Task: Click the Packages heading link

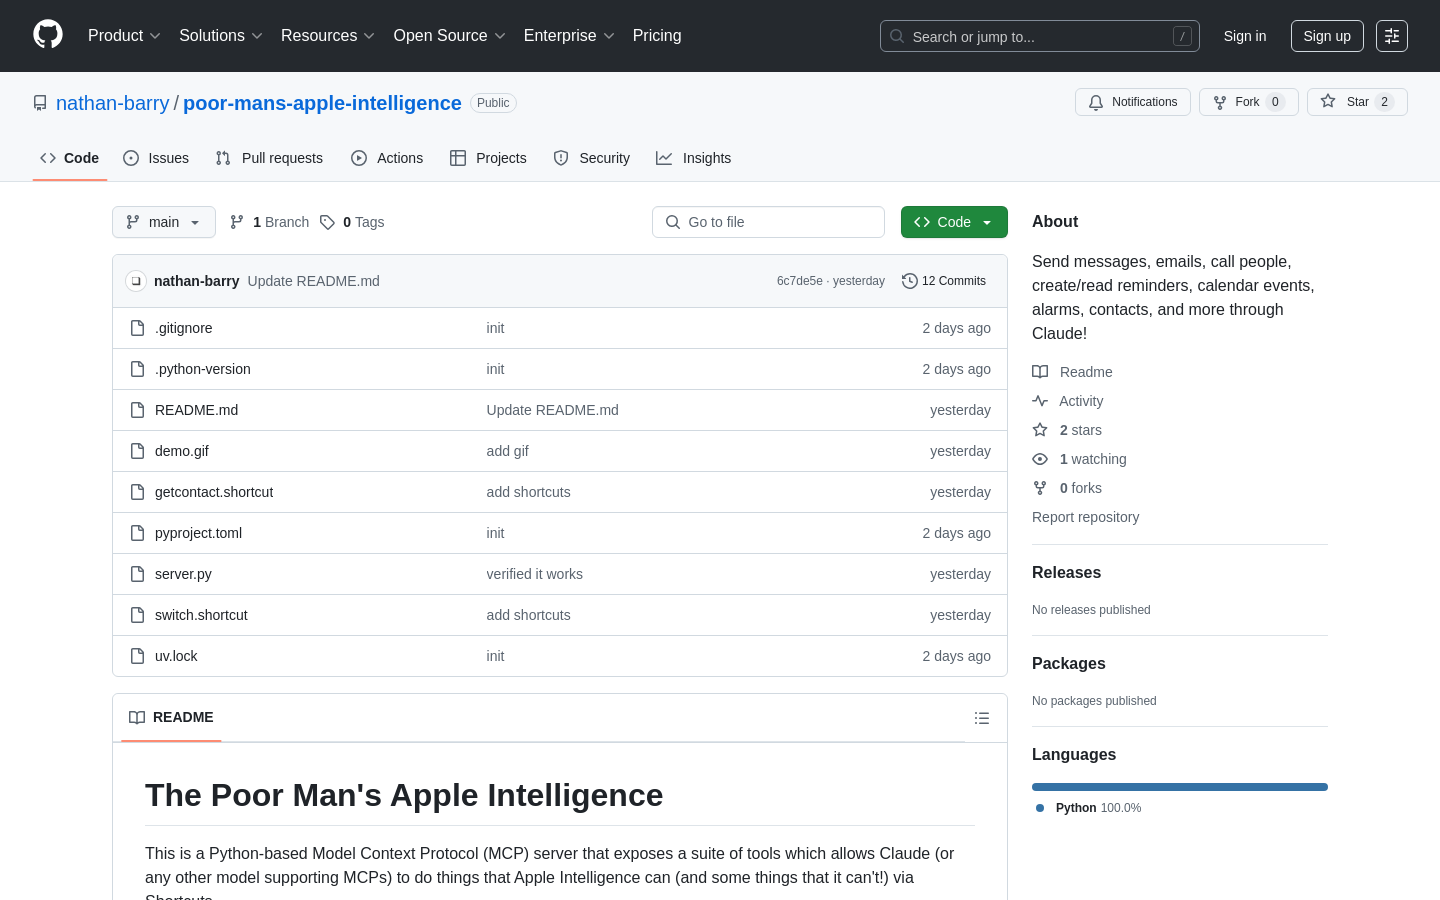Action: 1069,664
